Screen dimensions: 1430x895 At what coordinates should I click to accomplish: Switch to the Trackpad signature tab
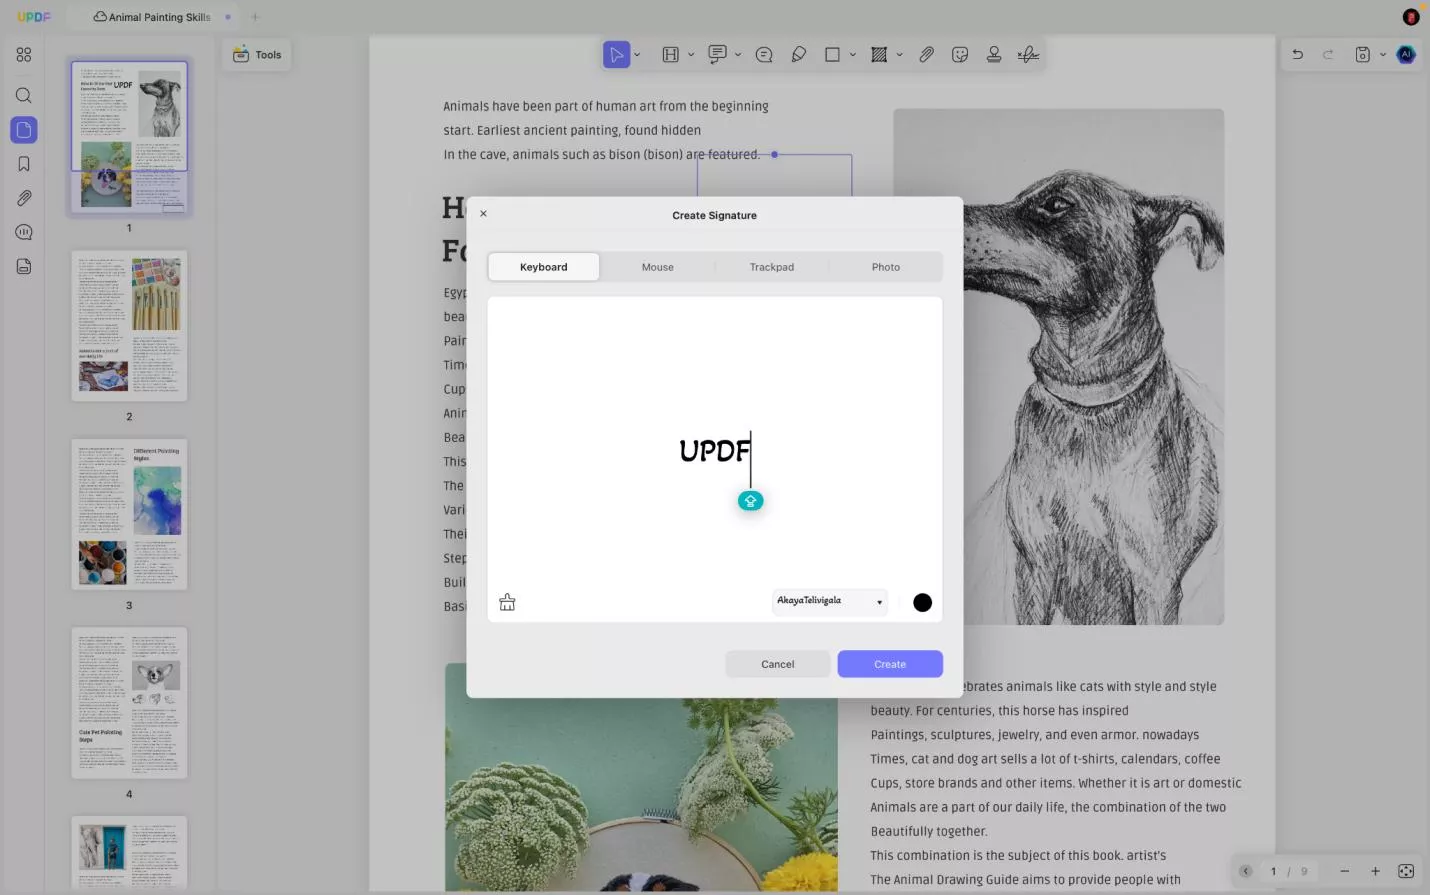click(x=772, y=267)
